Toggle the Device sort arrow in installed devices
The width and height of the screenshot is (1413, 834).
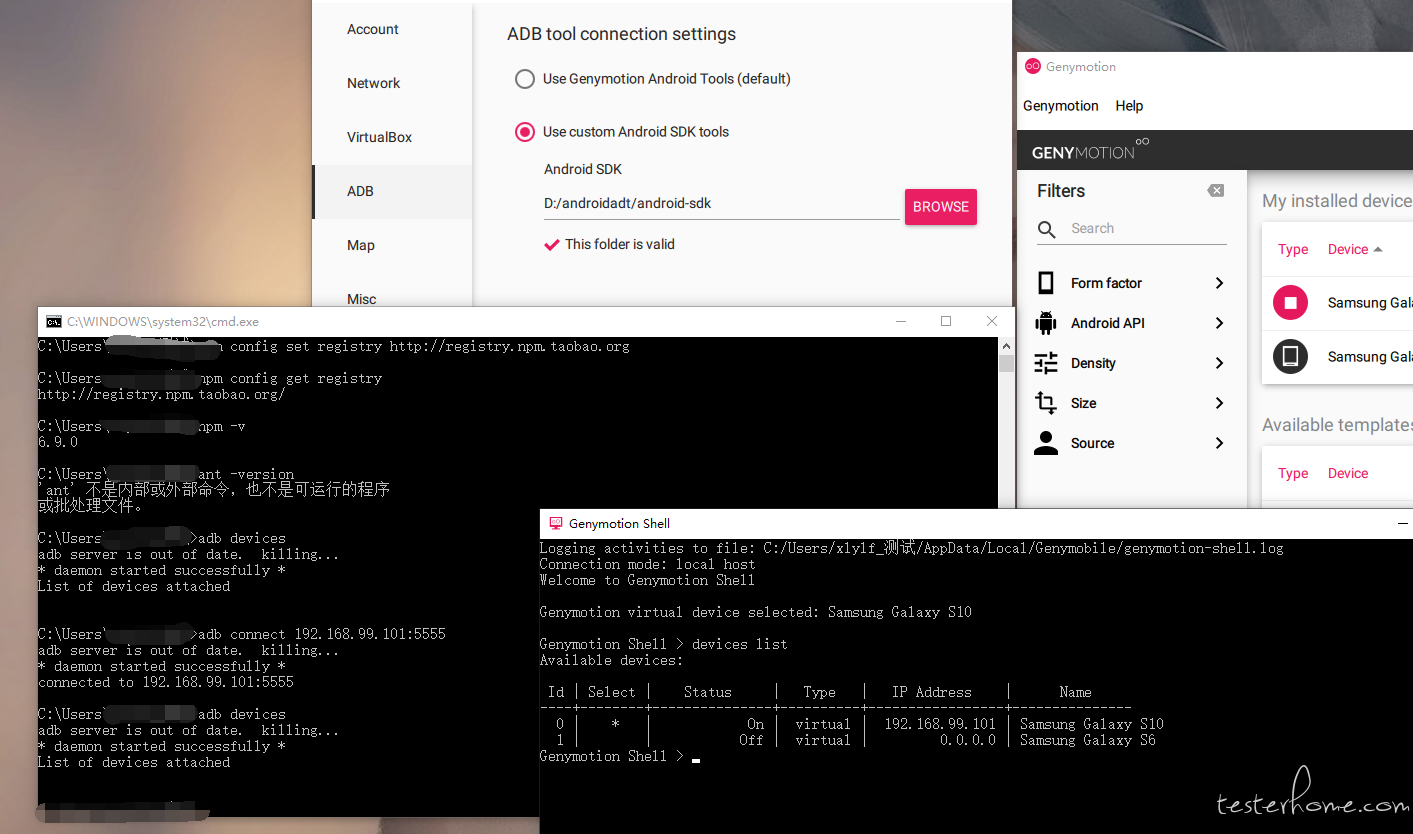[x=1378, y=250]
